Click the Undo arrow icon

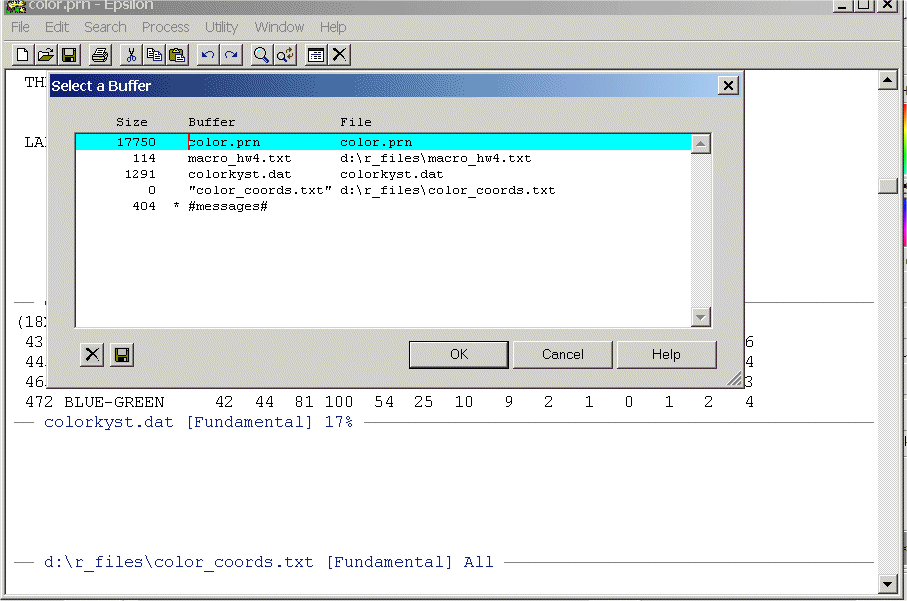point(208,54)
